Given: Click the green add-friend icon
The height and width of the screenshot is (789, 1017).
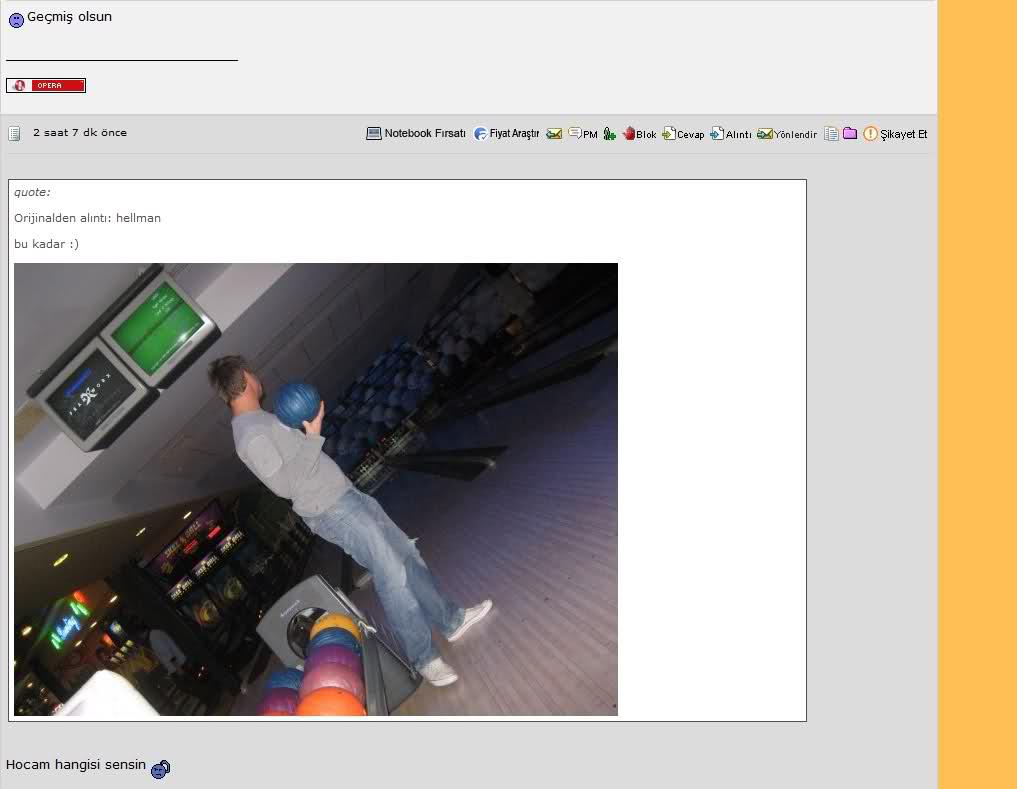Looking at the screenshot, I should [x=609, y=133].
